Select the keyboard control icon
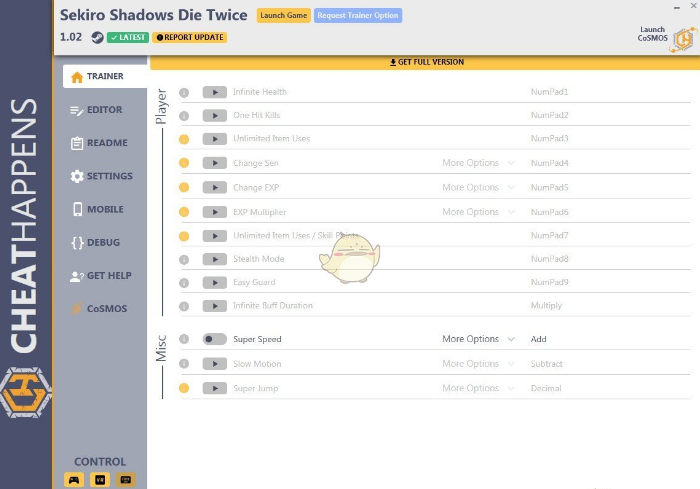 [126, 480]
